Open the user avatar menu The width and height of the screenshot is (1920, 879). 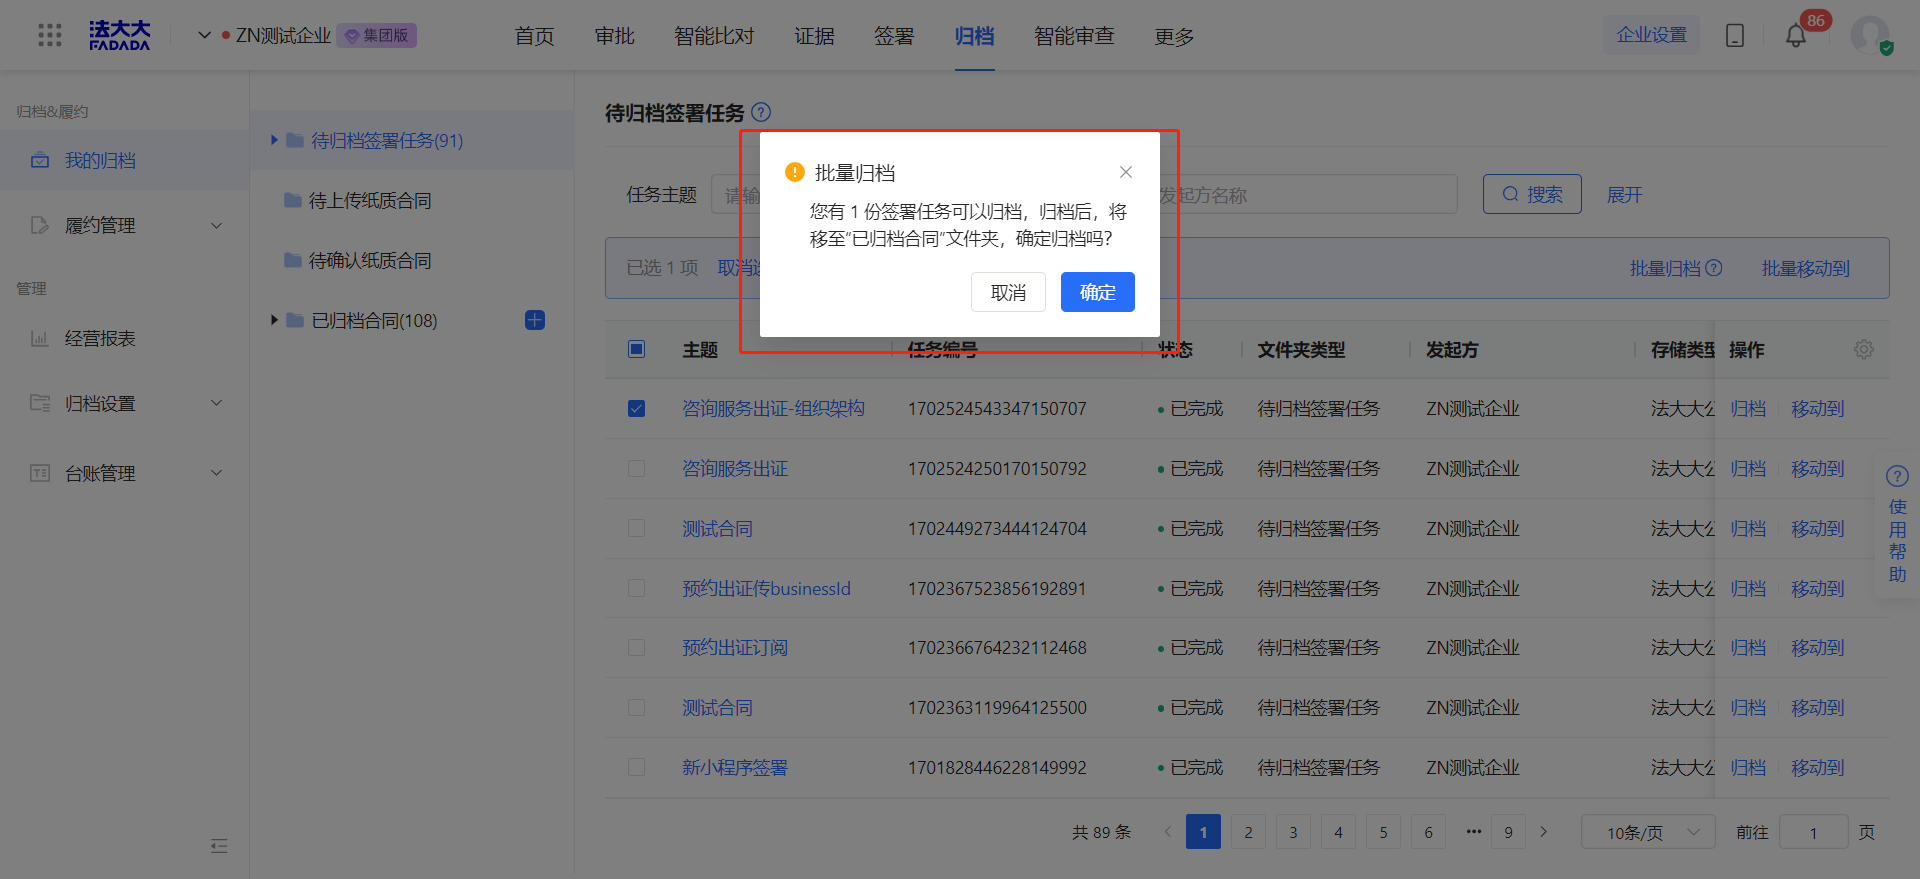coord(1870,36)
